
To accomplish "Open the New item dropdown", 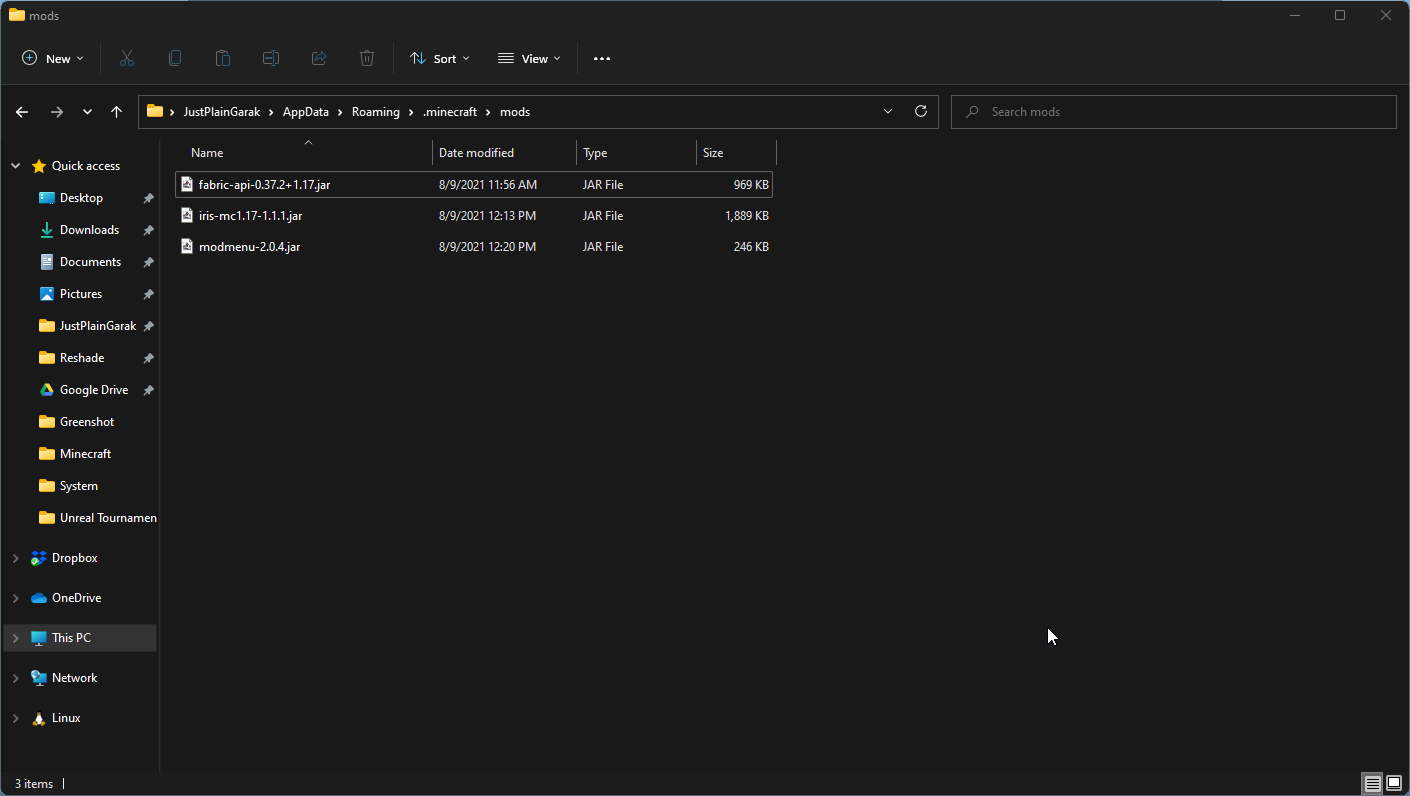I will tap(53, 59).
